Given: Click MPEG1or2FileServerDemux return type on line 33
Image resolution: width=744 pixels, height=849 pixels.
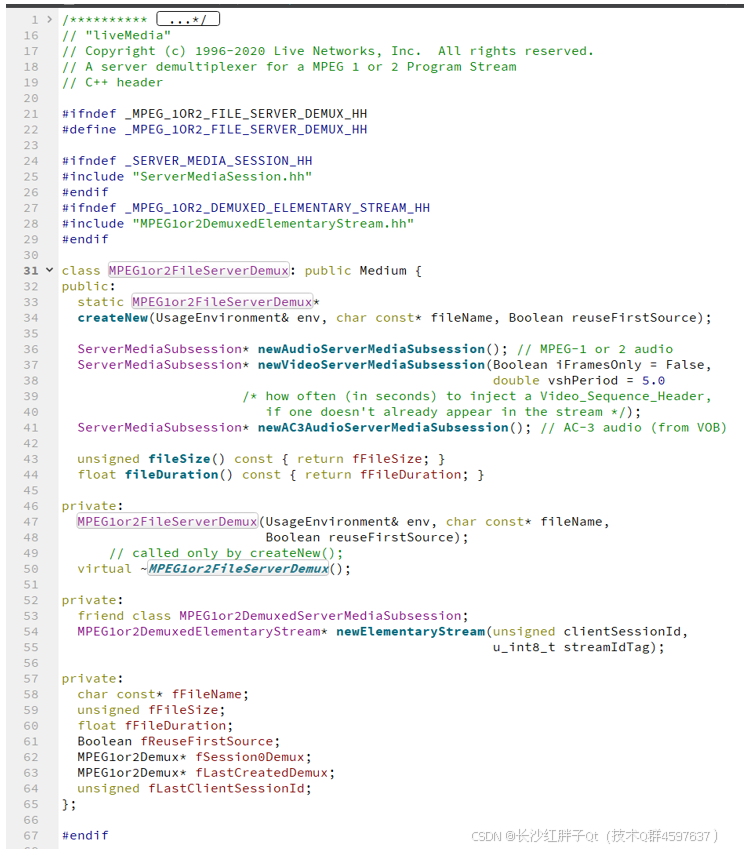Looking at the screenshot, I should (223, 302).
